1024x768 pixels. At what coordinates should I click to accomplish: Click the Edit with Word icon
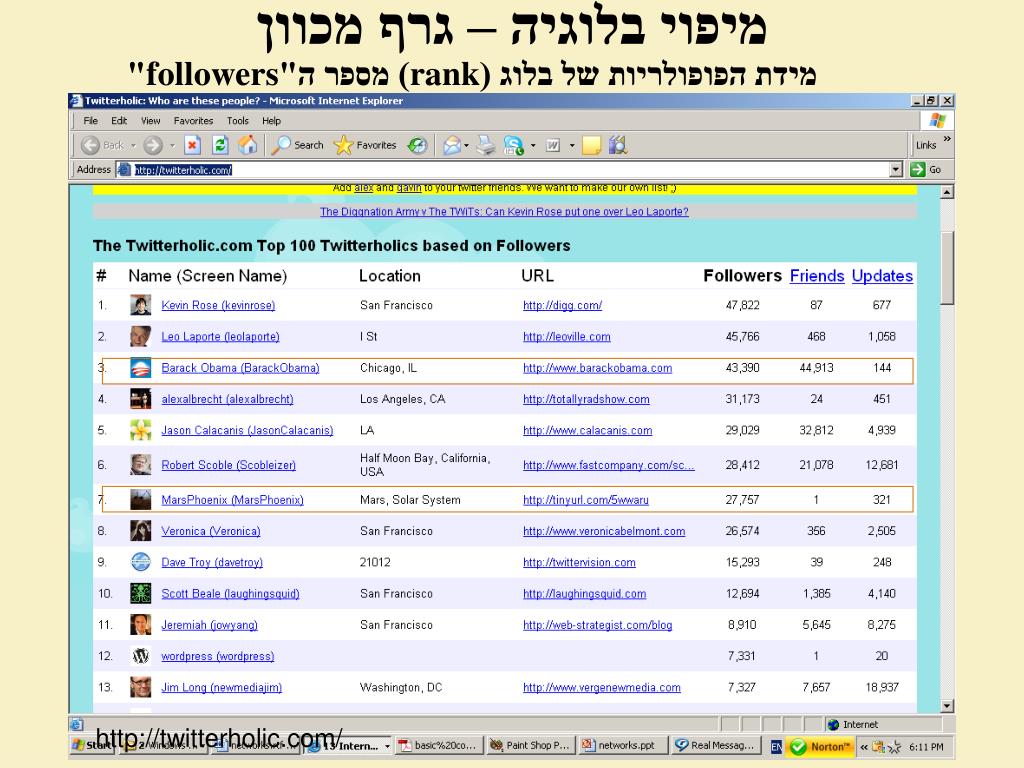[x=553, y=145]
